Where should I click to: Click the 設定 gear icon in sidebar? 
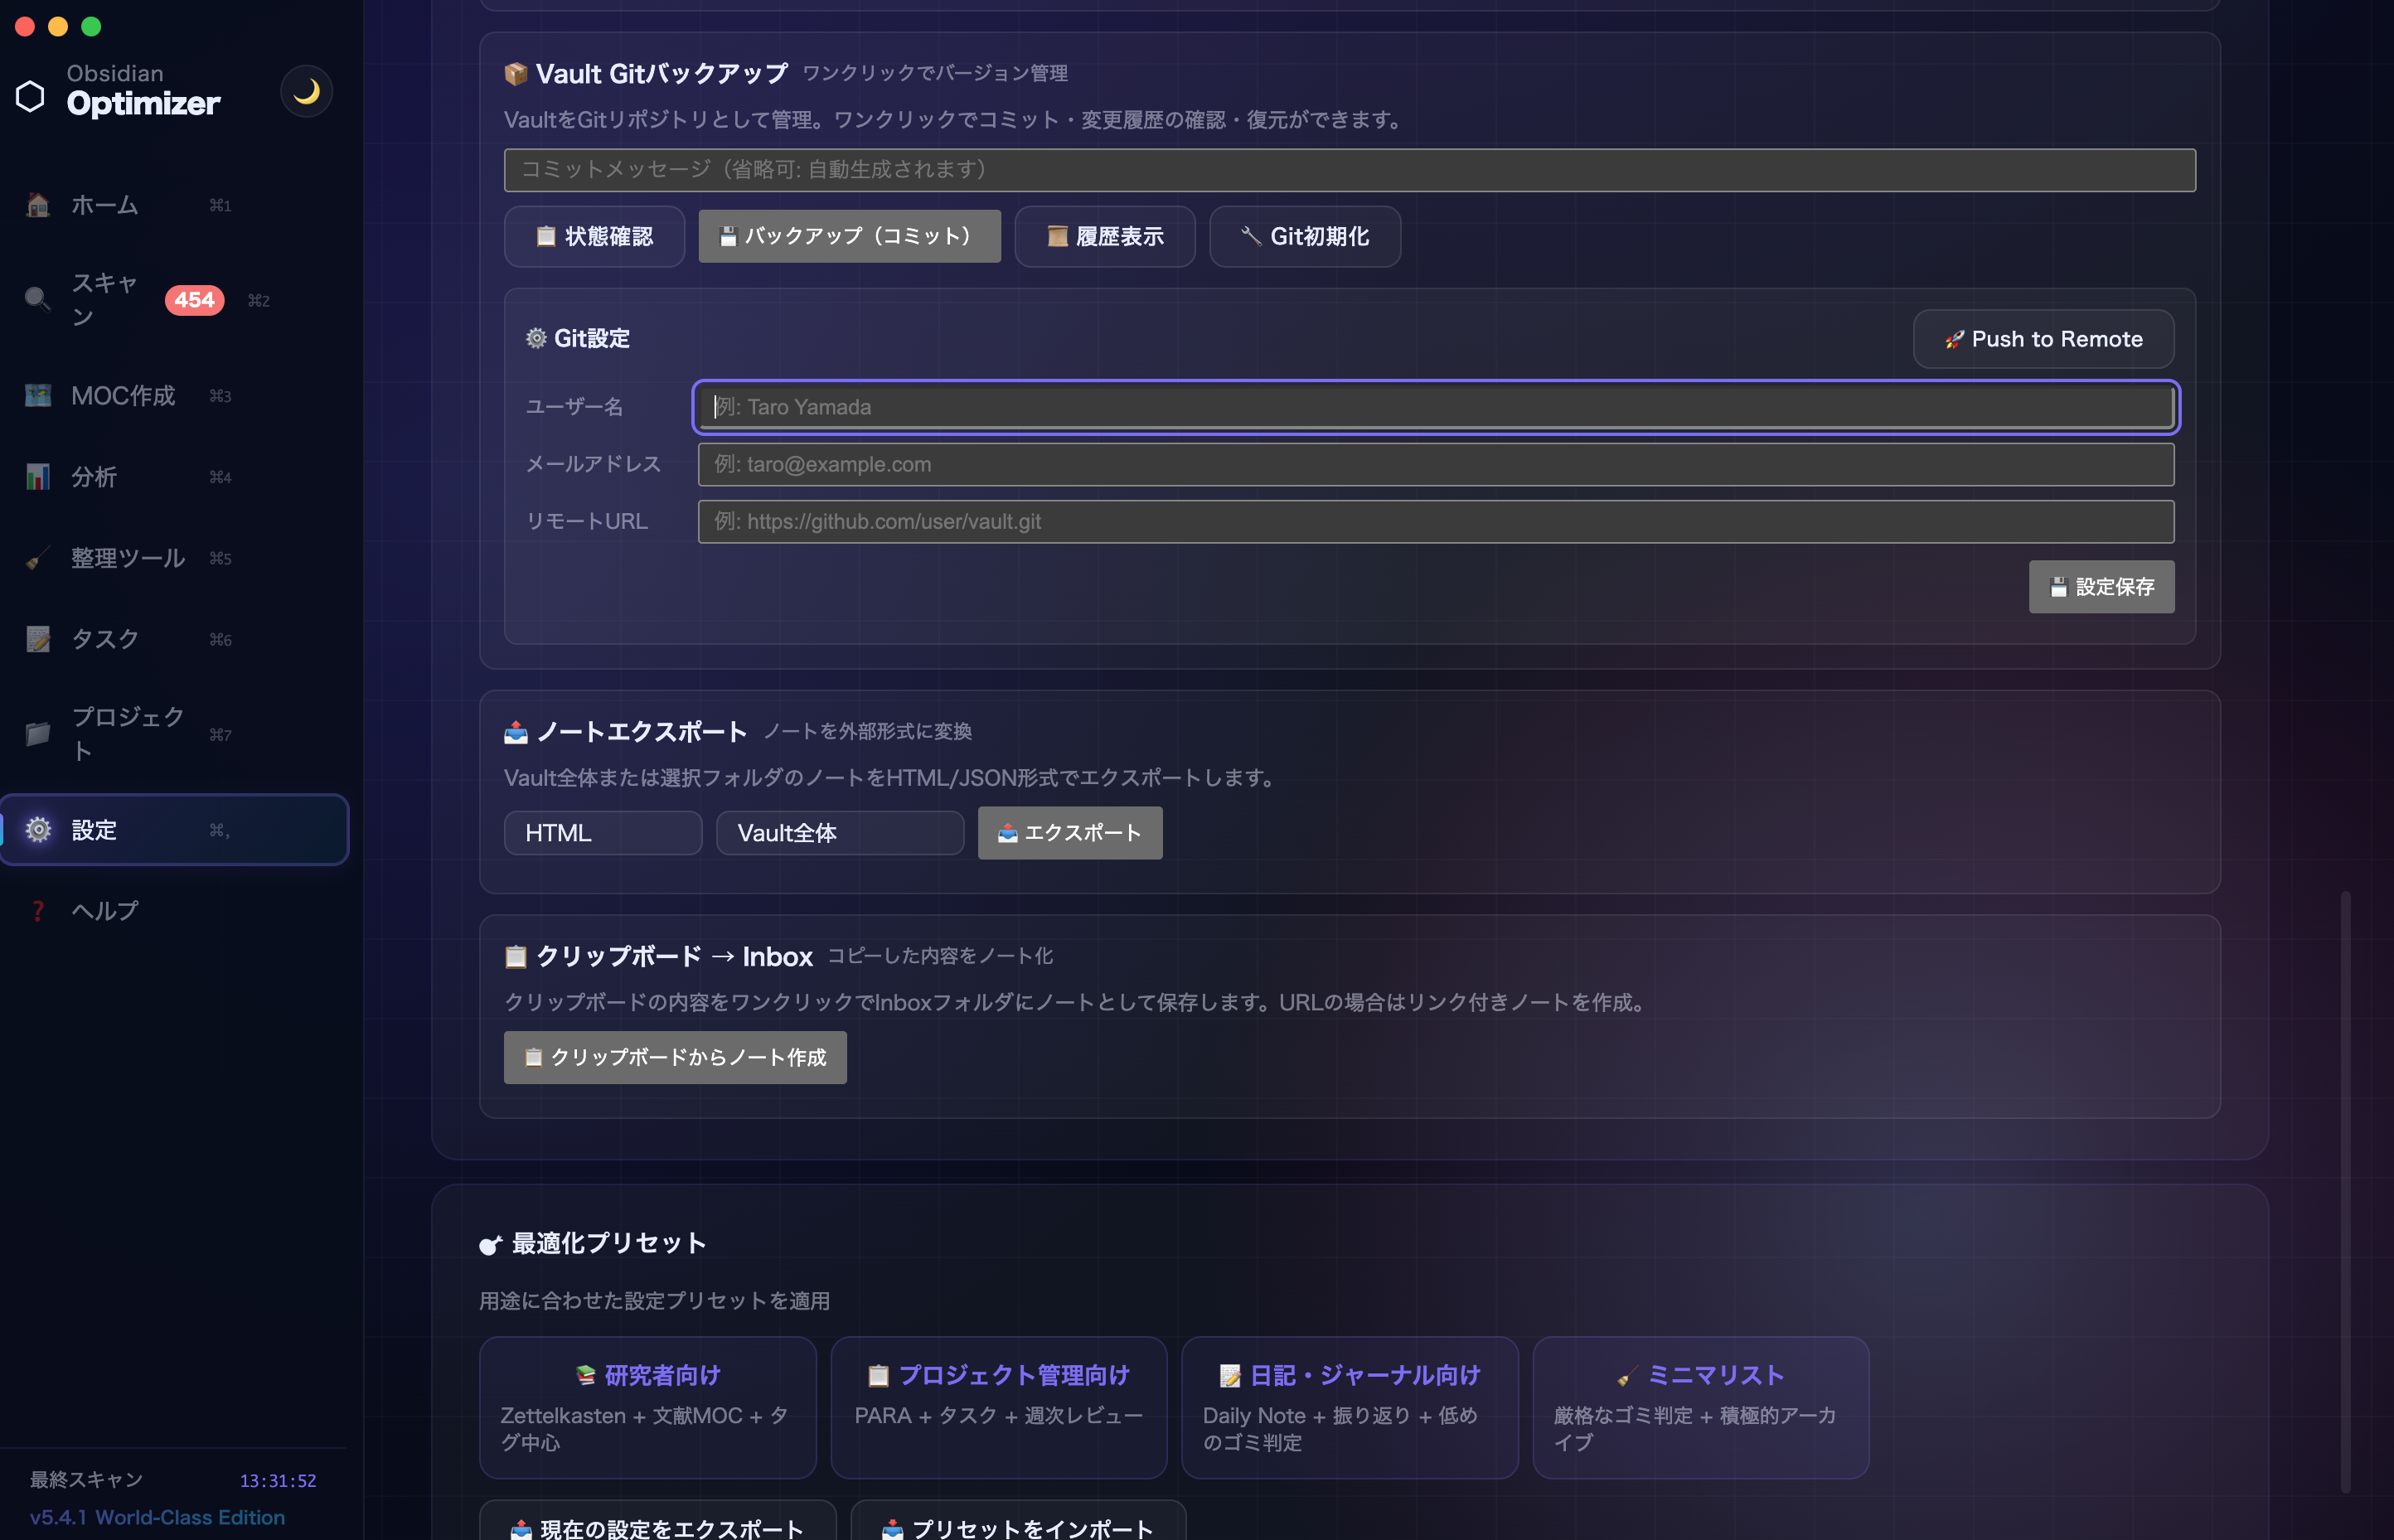click(38, 830)
